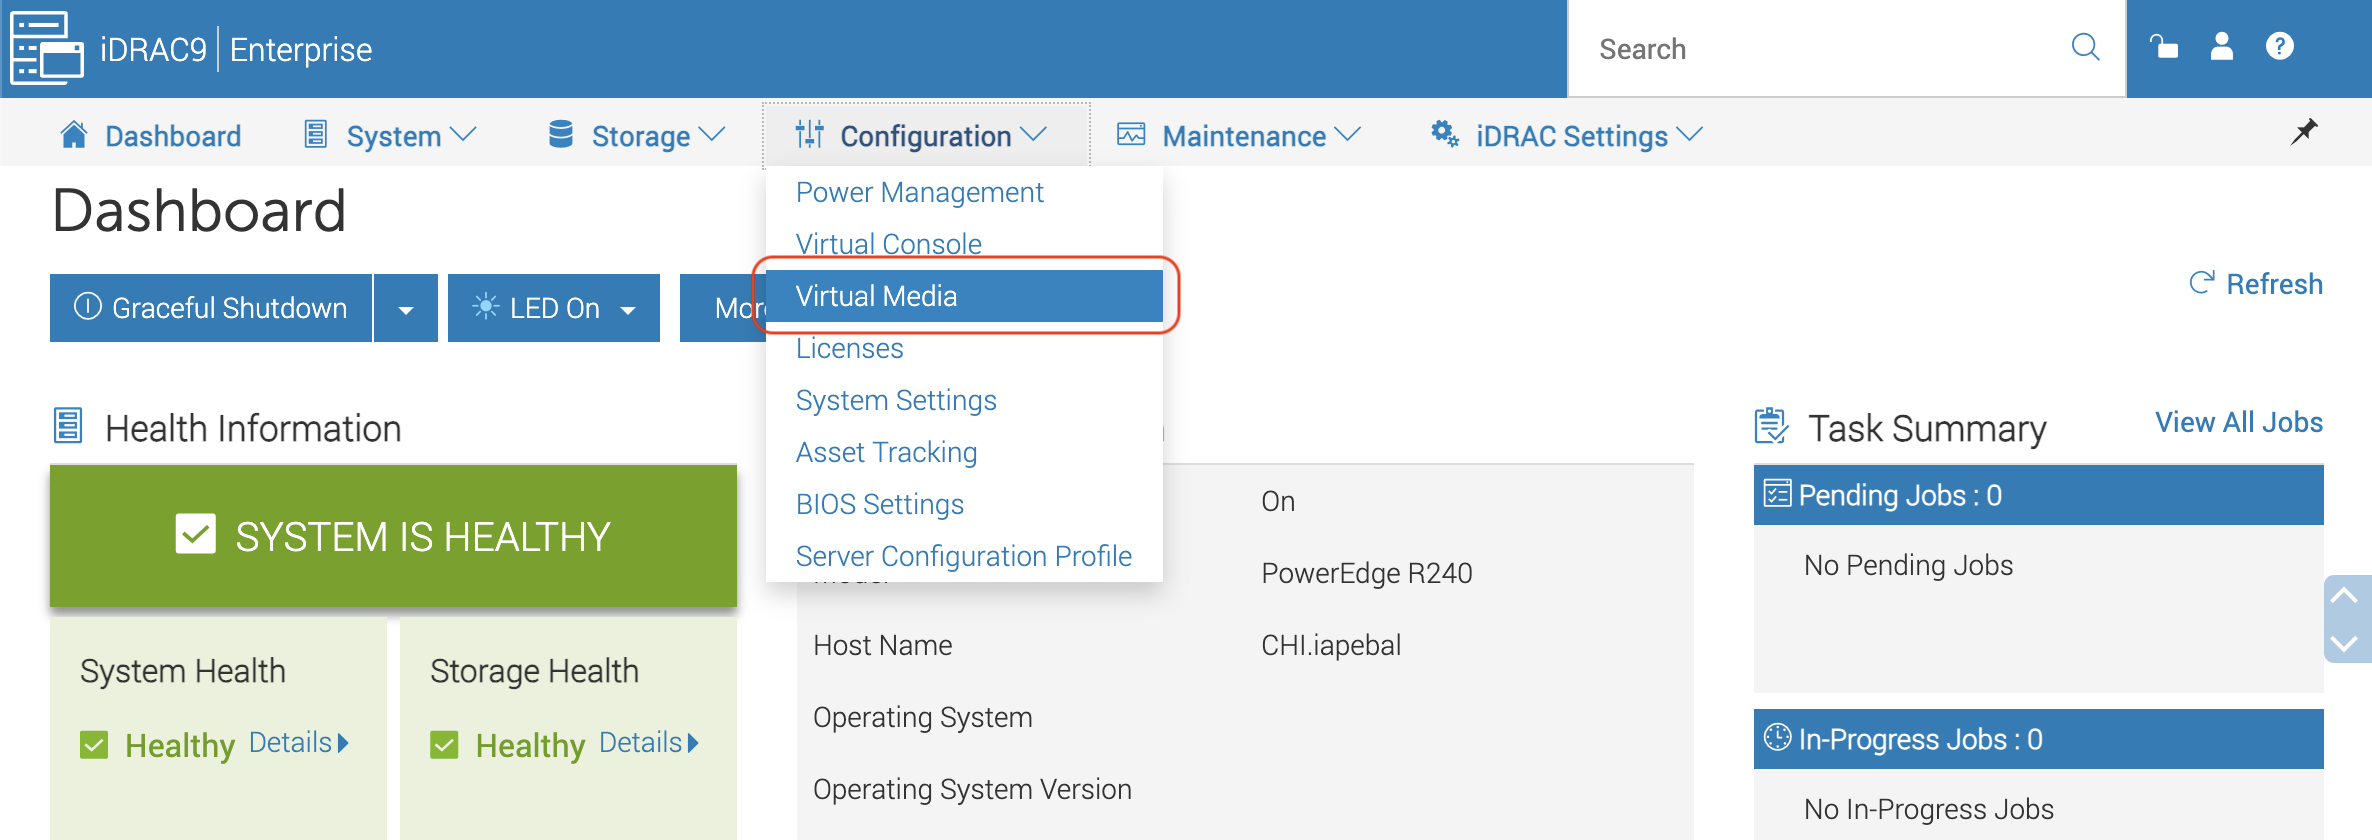Click the iDRAC9 server logo icon
Image resolution: width=2372 pixels, height=840 pixels.
pyautogui.click(x=46, y=48)
